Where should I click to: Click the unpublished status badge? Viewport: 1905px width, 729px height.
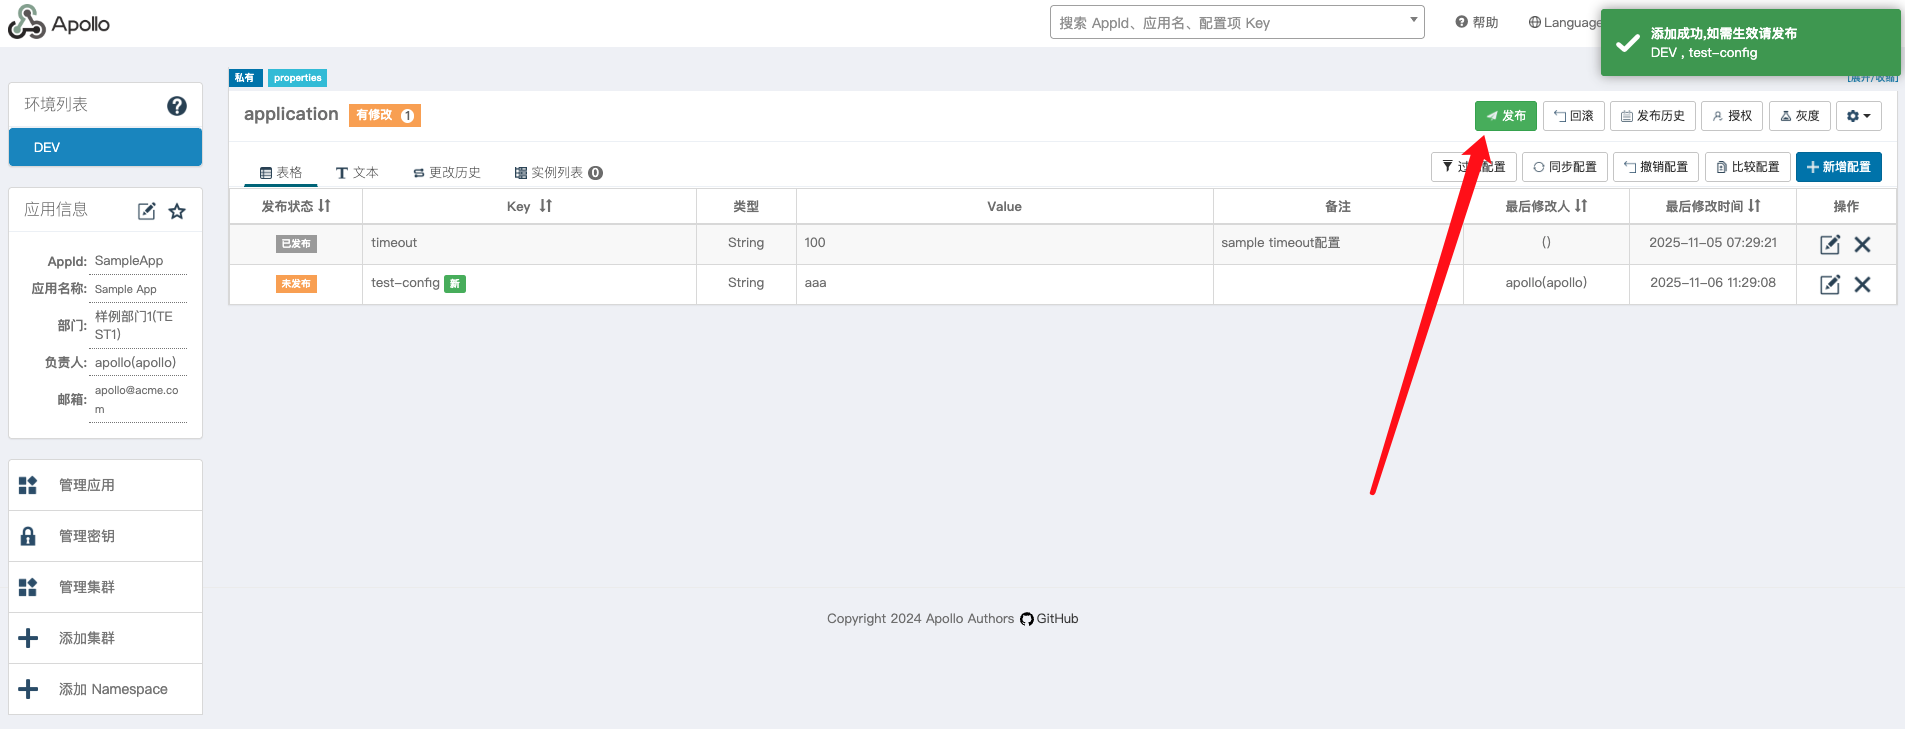coord(296,284)
